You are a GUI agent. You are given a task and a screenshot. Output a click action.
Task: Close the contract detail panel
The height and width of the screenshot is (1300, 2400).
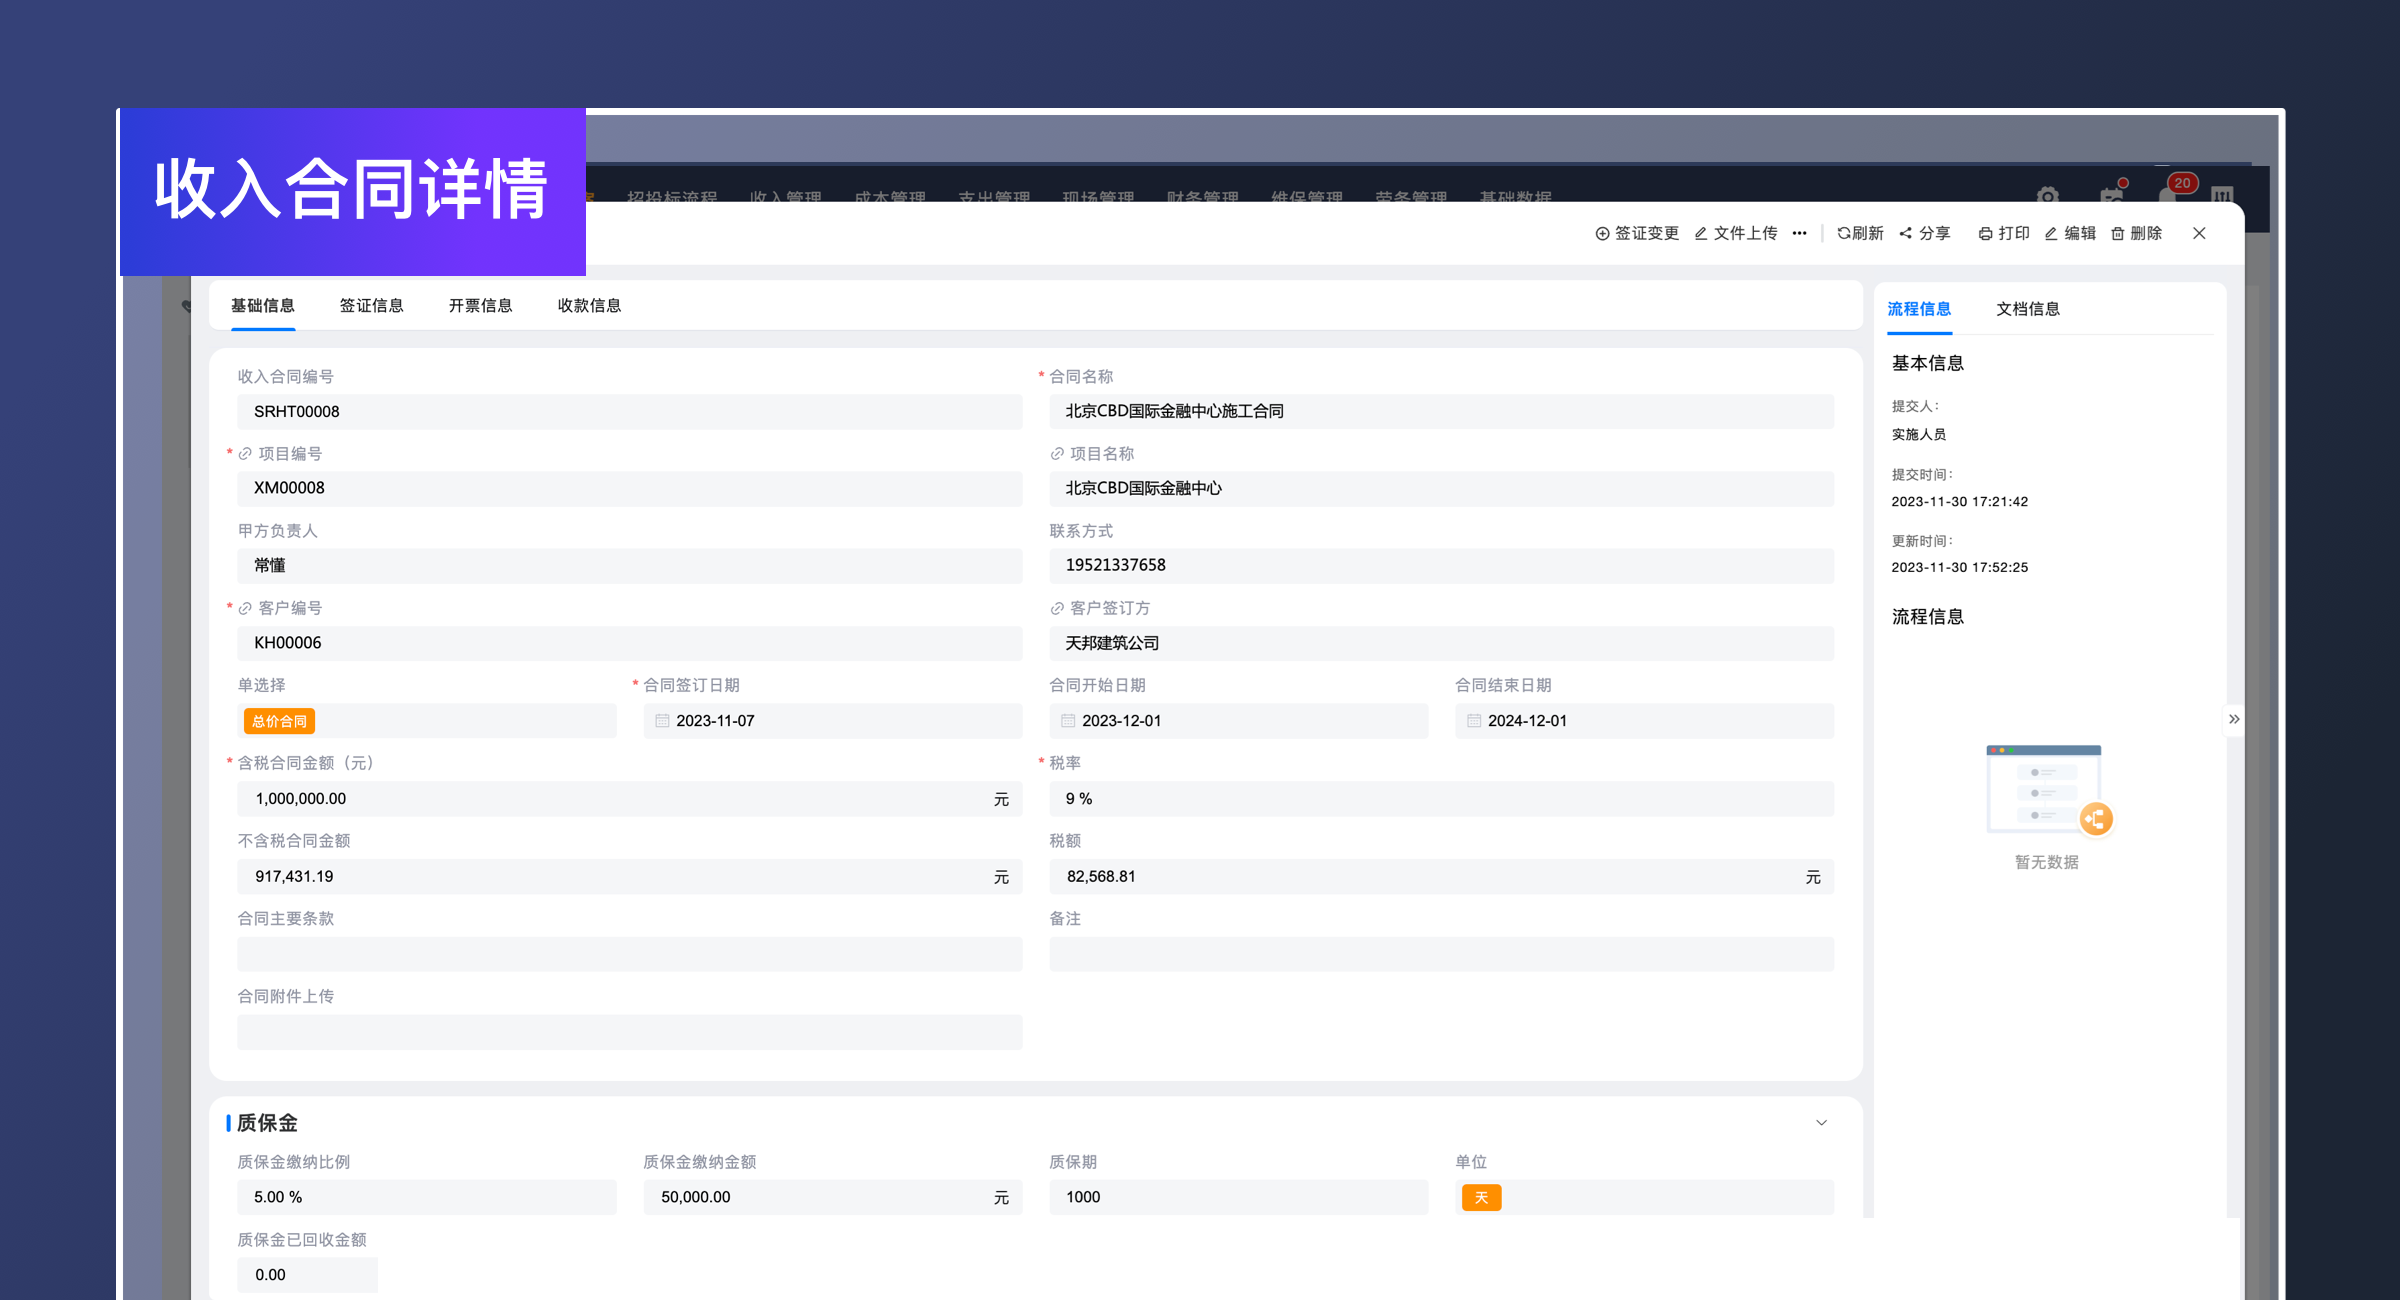tap(2199, 233)
